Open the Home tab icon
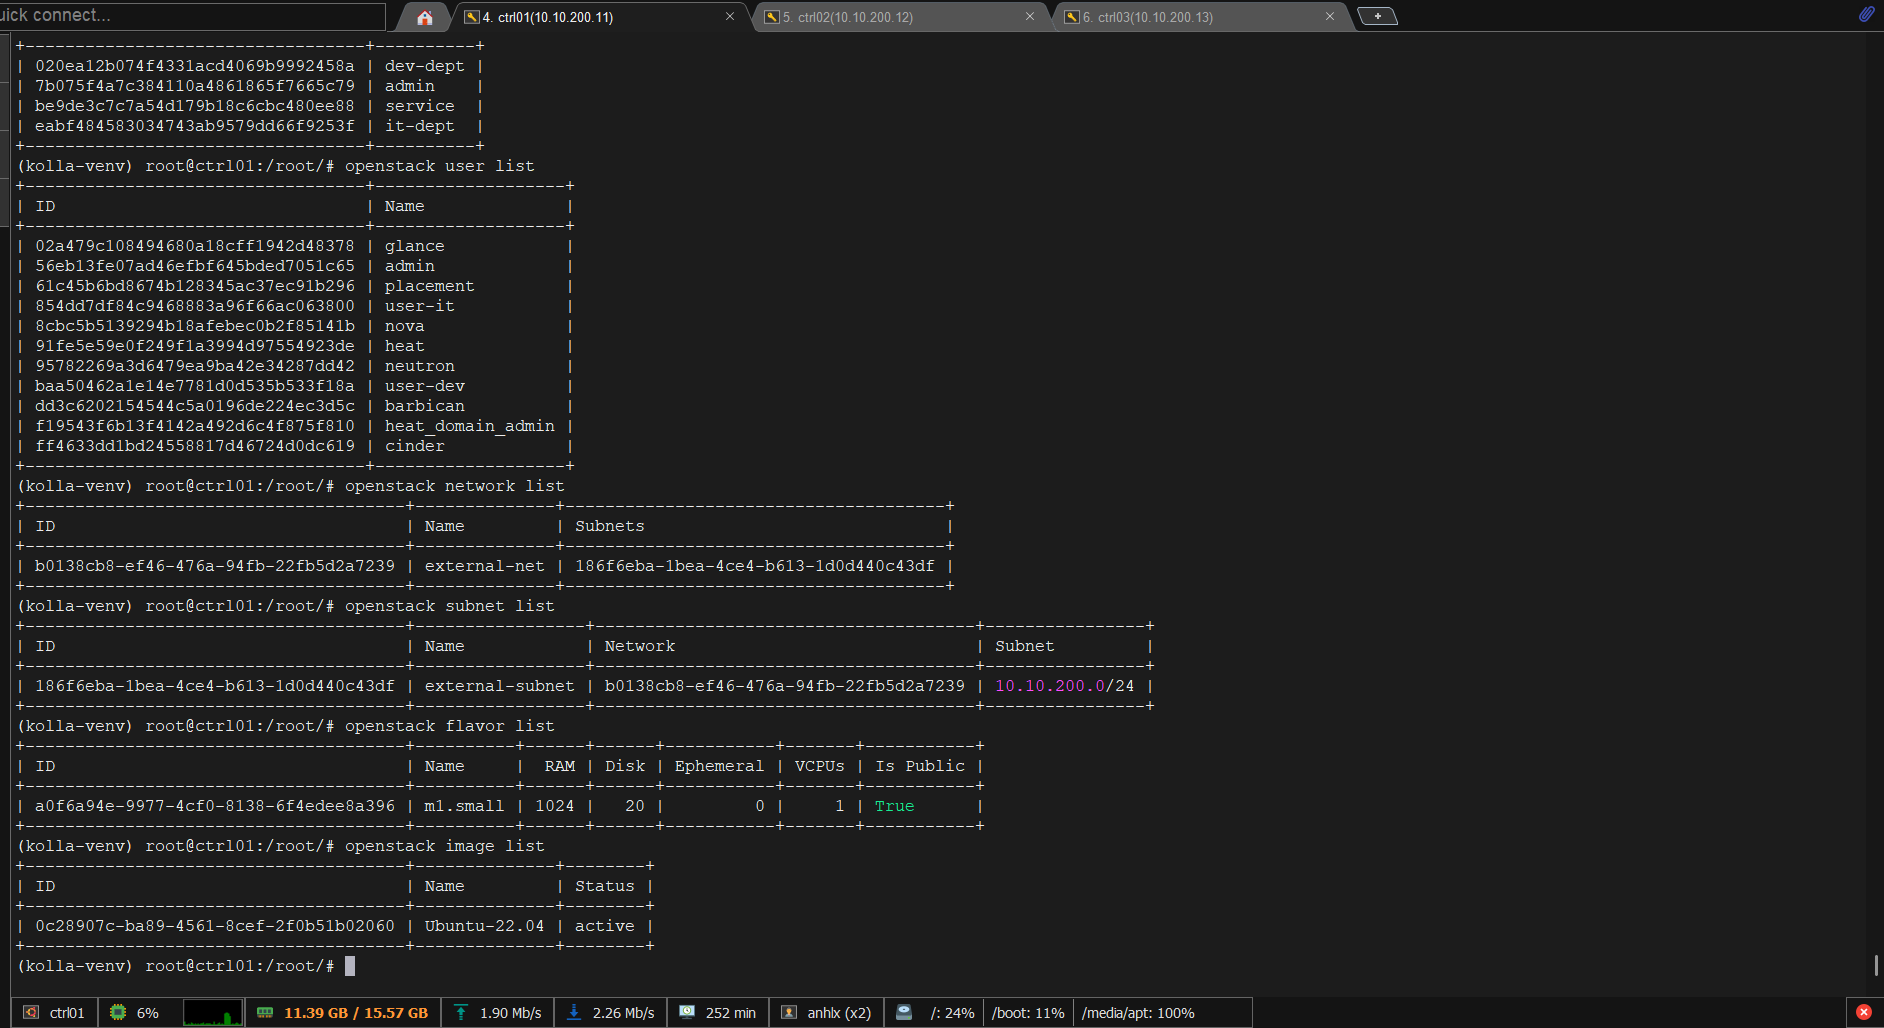 (x=425, y=17)
